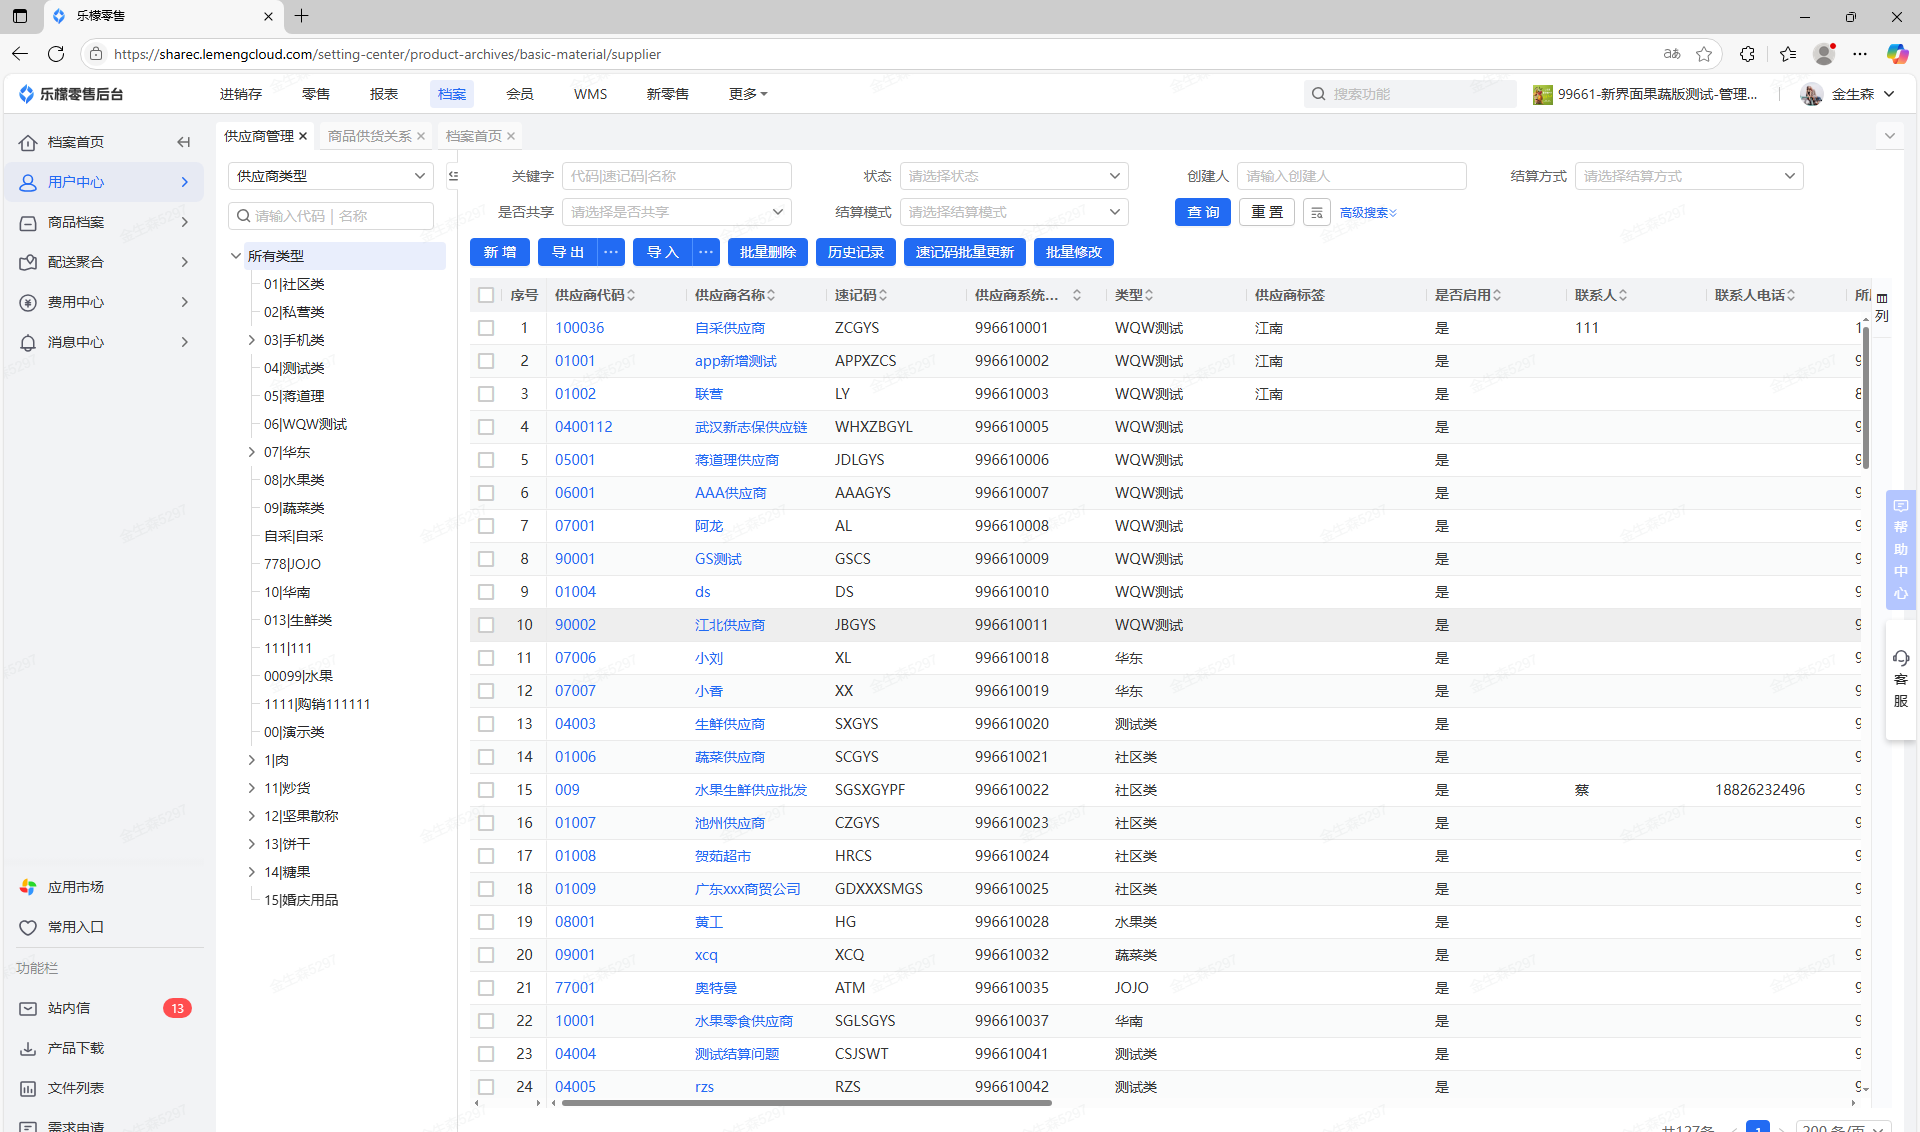1920x1132 pixels.
Task: Open 客服 headset widget
Action: click(1901, 679)
